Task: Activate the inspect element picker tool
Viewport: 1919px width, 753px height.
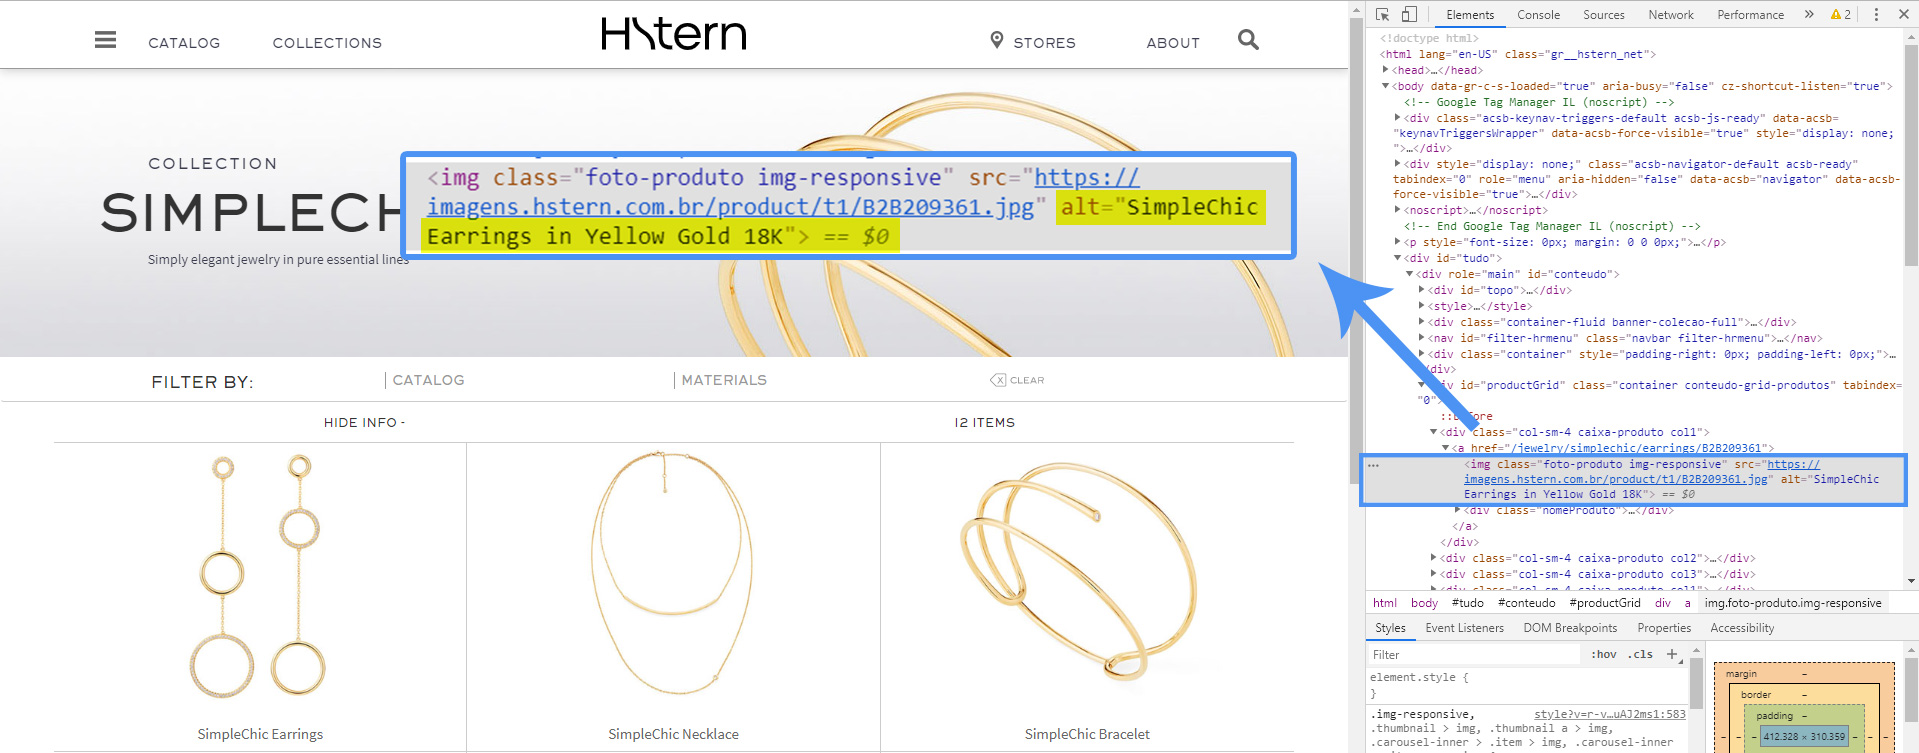Action: click(1382, 15)
